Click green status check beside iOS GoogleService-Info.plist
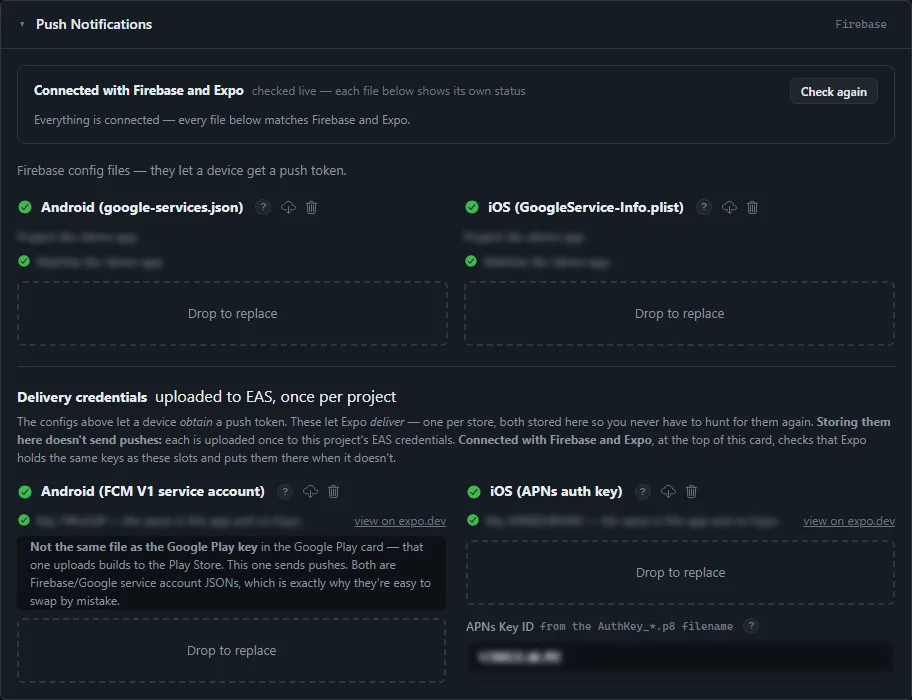This screenshot has height=700, width=912. [472, 207]
